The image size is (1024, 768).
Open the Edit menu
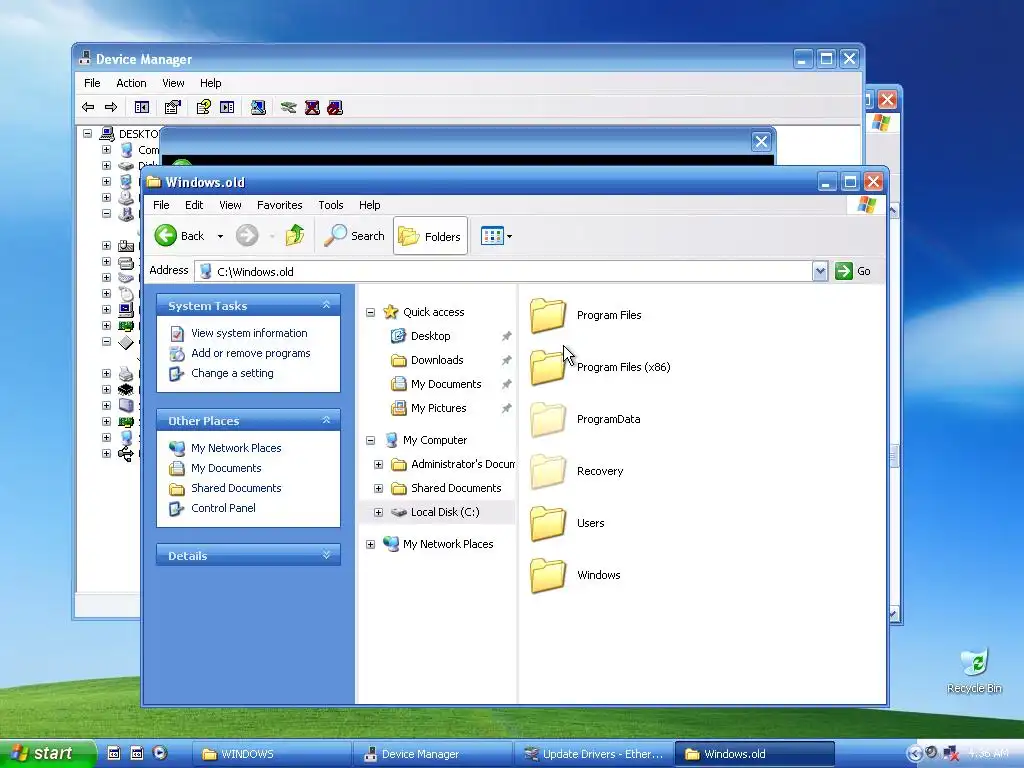(x=194, y=205)
